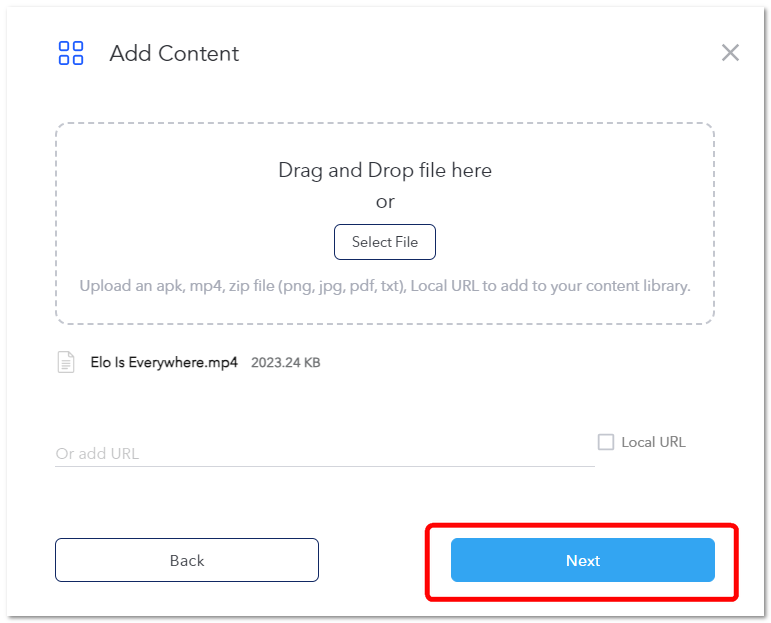Close the Add Content dialog with X
The height and width of the screenshot is (623, 771).
click(x=730, y=53)
